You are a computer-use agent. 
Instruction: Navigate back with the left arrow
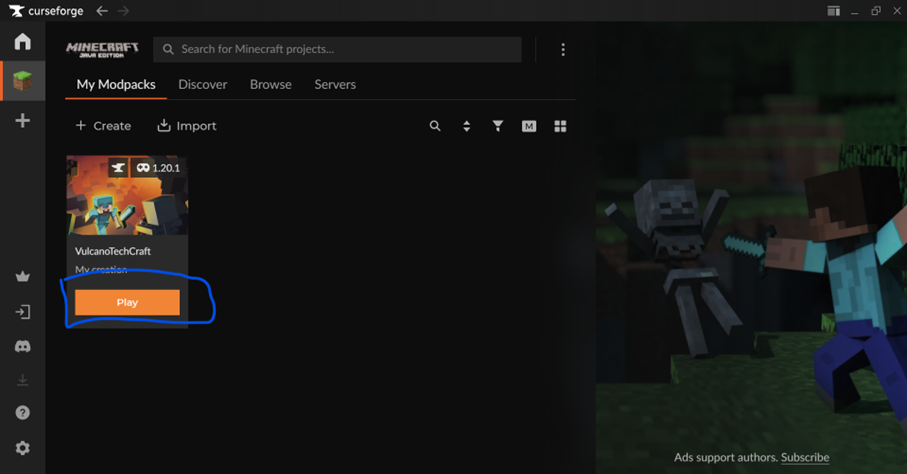coord(102,10)
